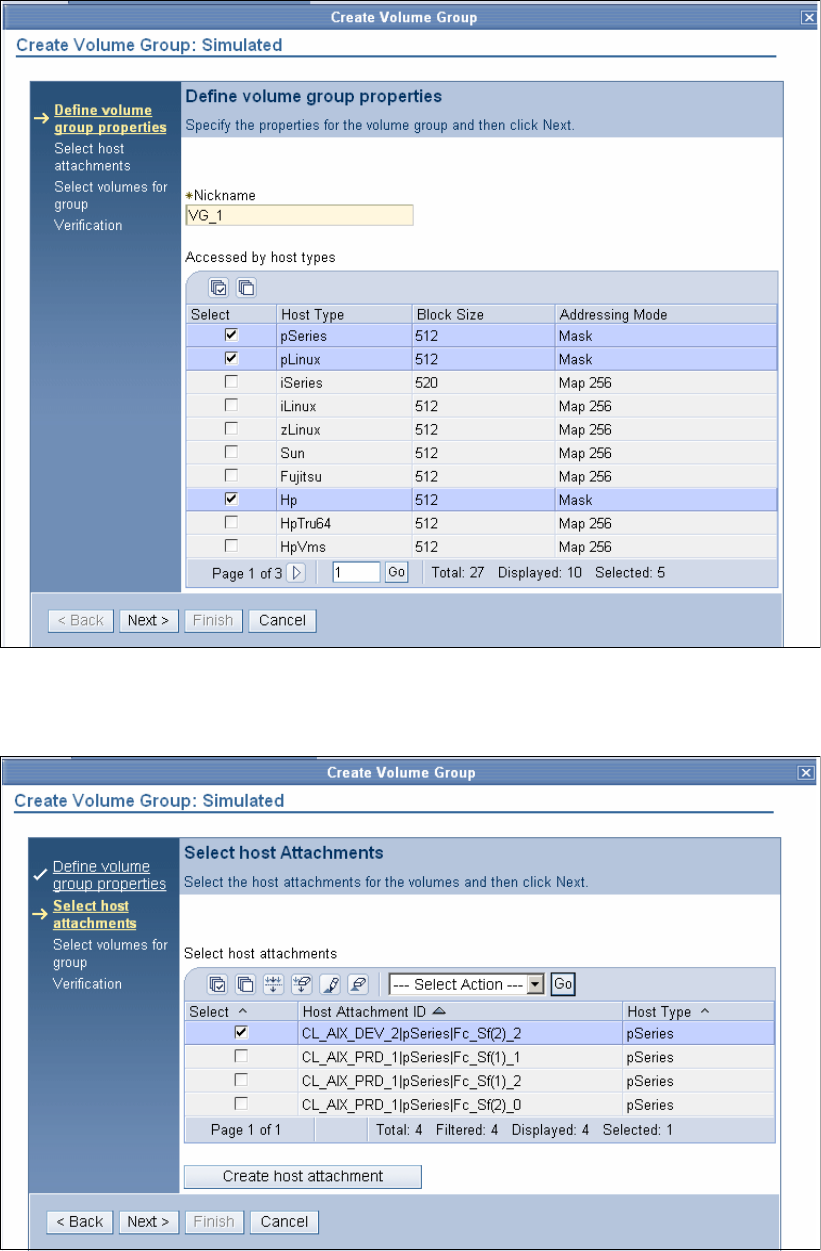Show filter row in host attachments table

273,984
